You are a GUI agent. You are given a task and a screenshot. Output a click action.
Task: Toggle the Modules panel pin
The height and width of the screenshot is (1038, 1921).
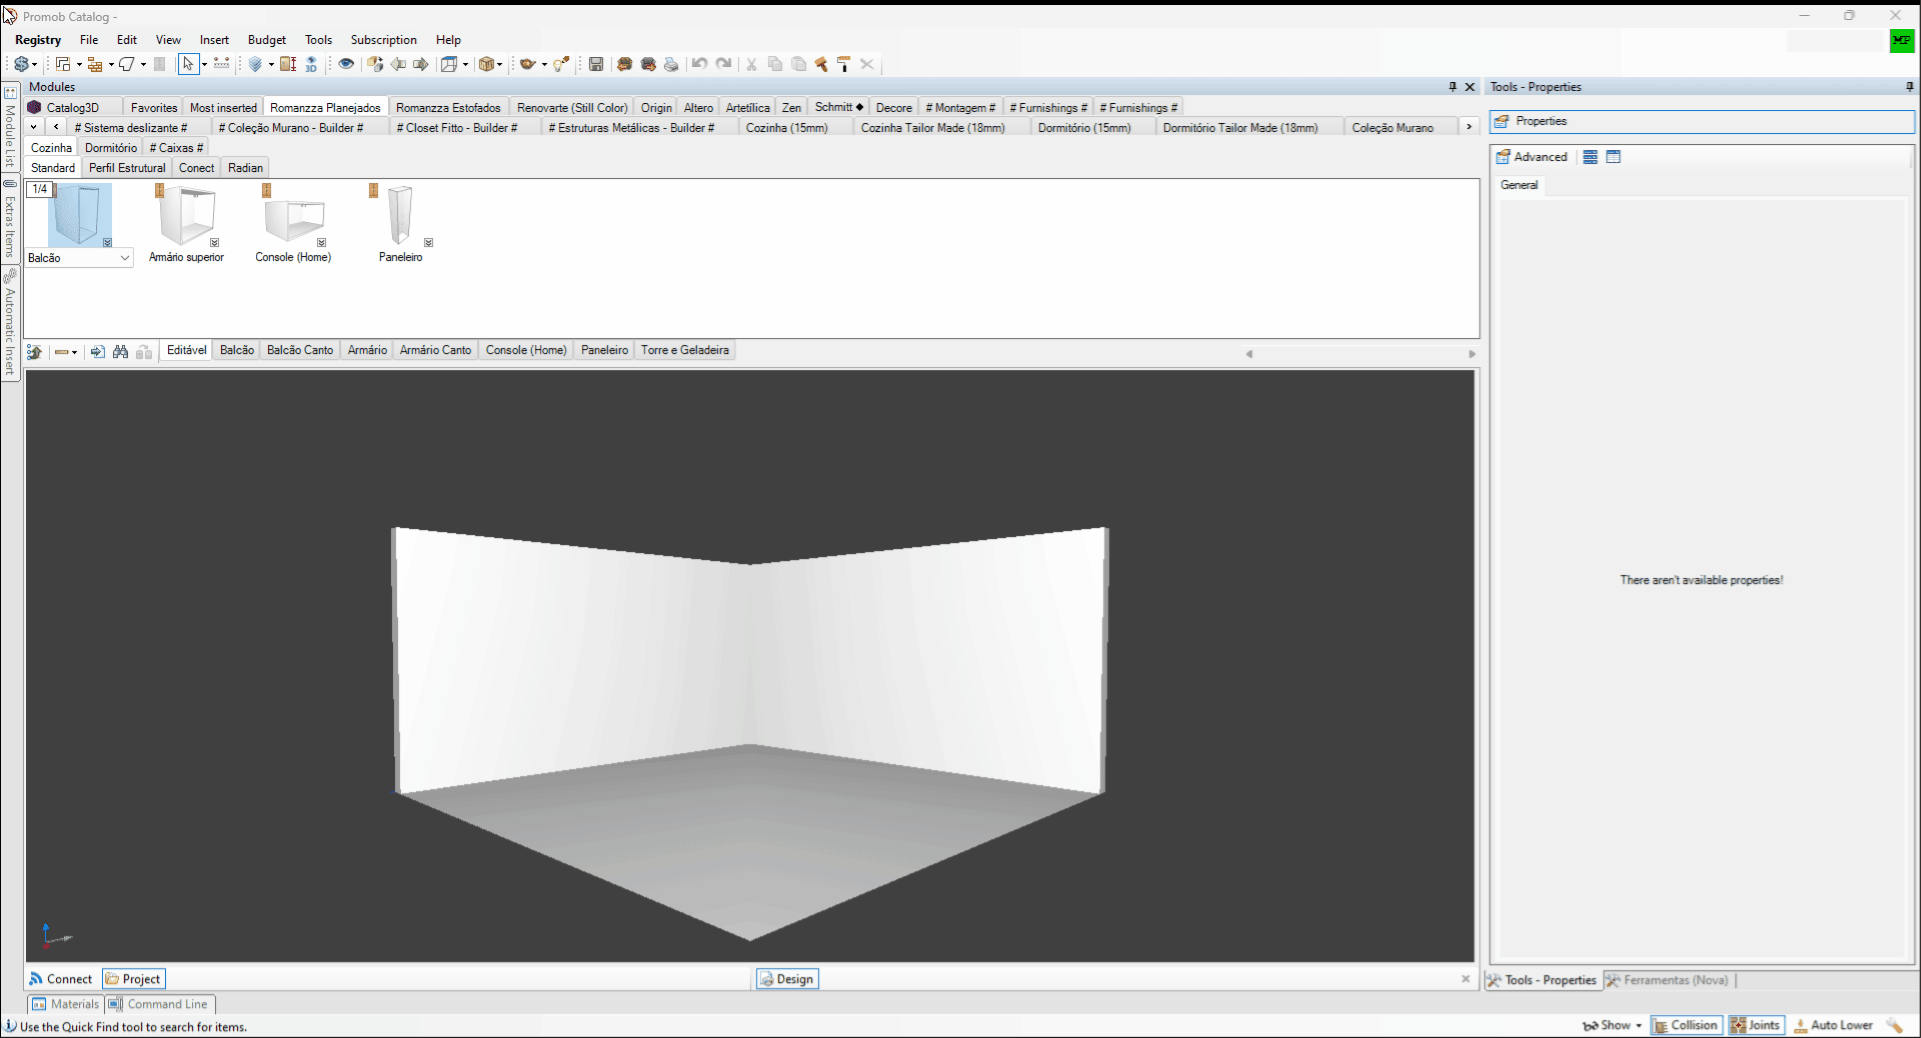pos(1453,87)
